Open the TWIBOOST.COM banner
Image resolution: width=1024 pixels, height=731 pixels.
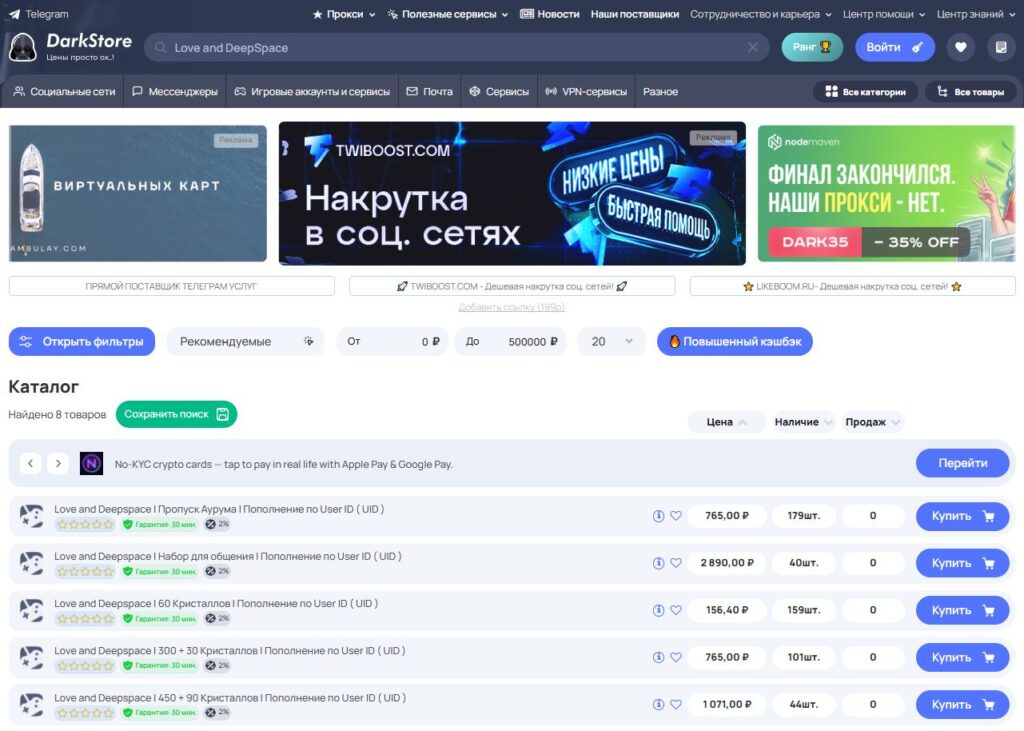[x=512, y=193]
